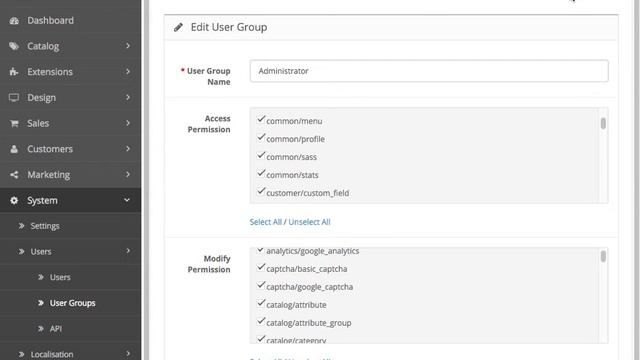
Task: Collapse the System menu chevron
Action: click(x=127, y=200)
